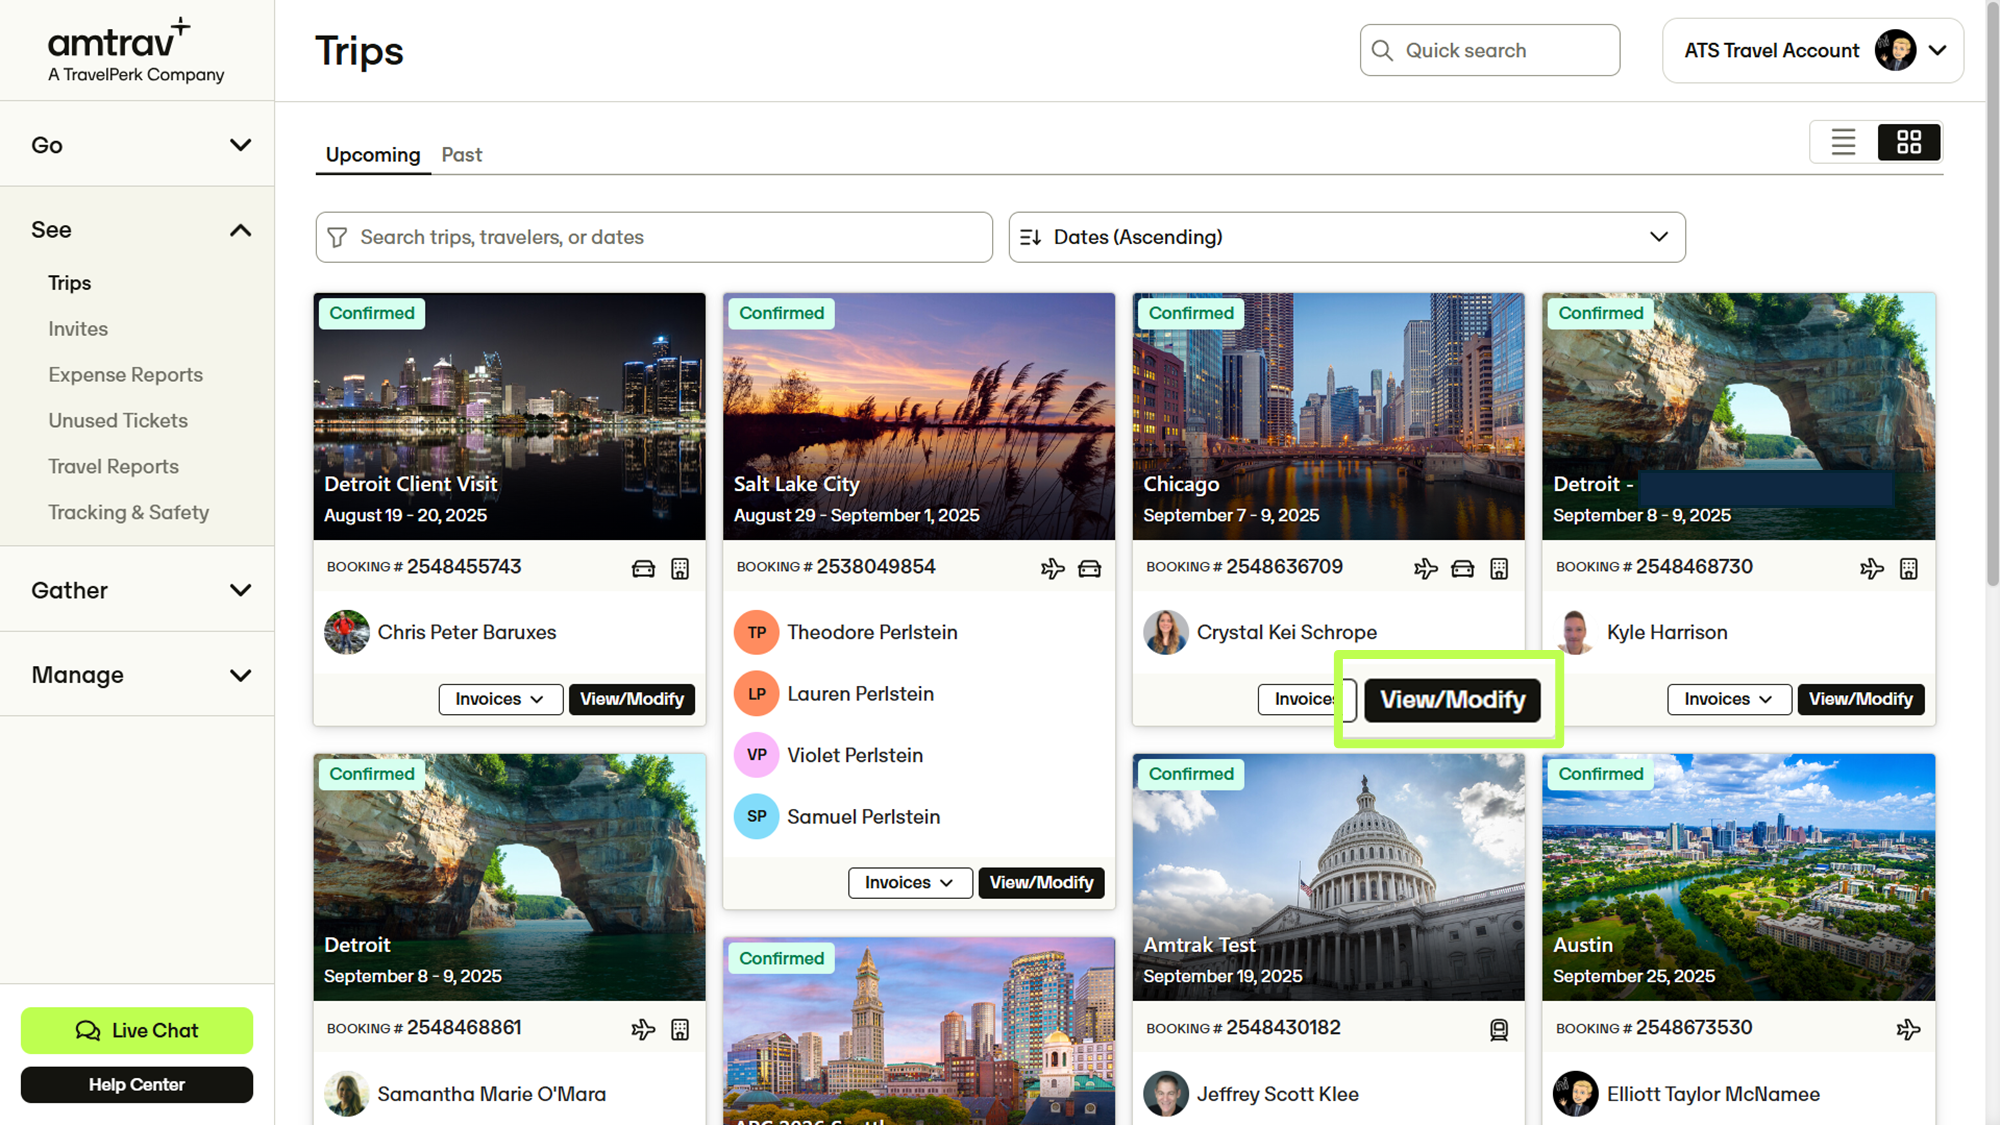Click the car icon on booking 2538049854
Viewport: 2000px width, 1125px height.
point(1089,569)
